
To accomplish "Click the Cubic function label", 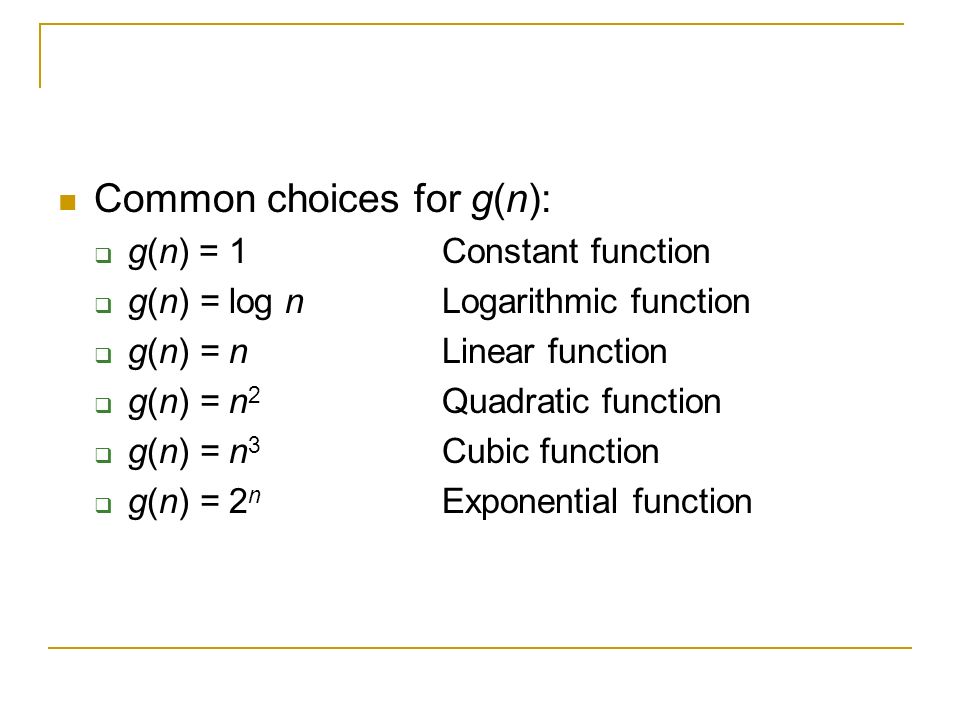I will click(550, 452).
